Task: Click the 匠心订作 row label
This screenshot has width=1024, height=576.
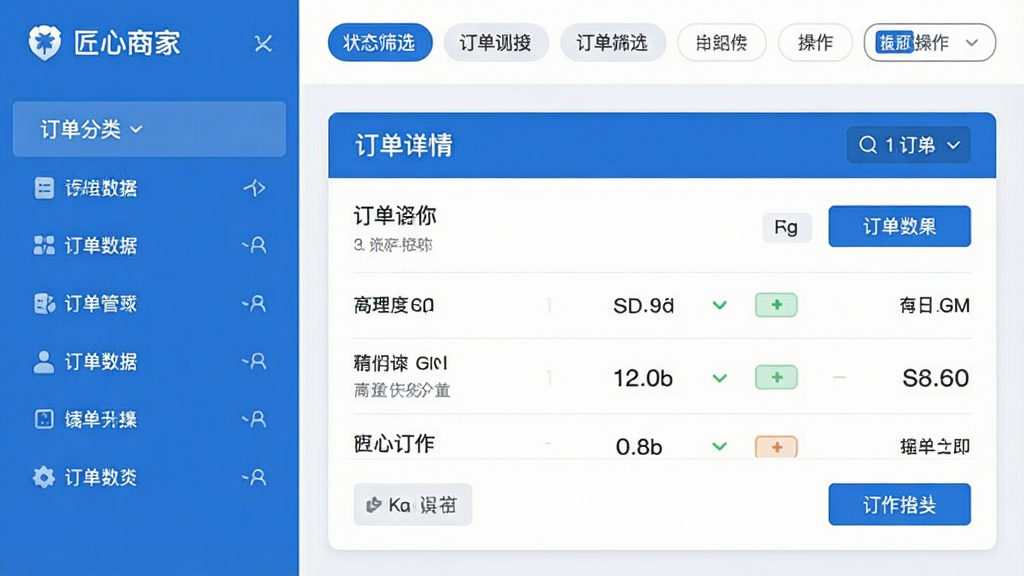Action: (394, 444)
